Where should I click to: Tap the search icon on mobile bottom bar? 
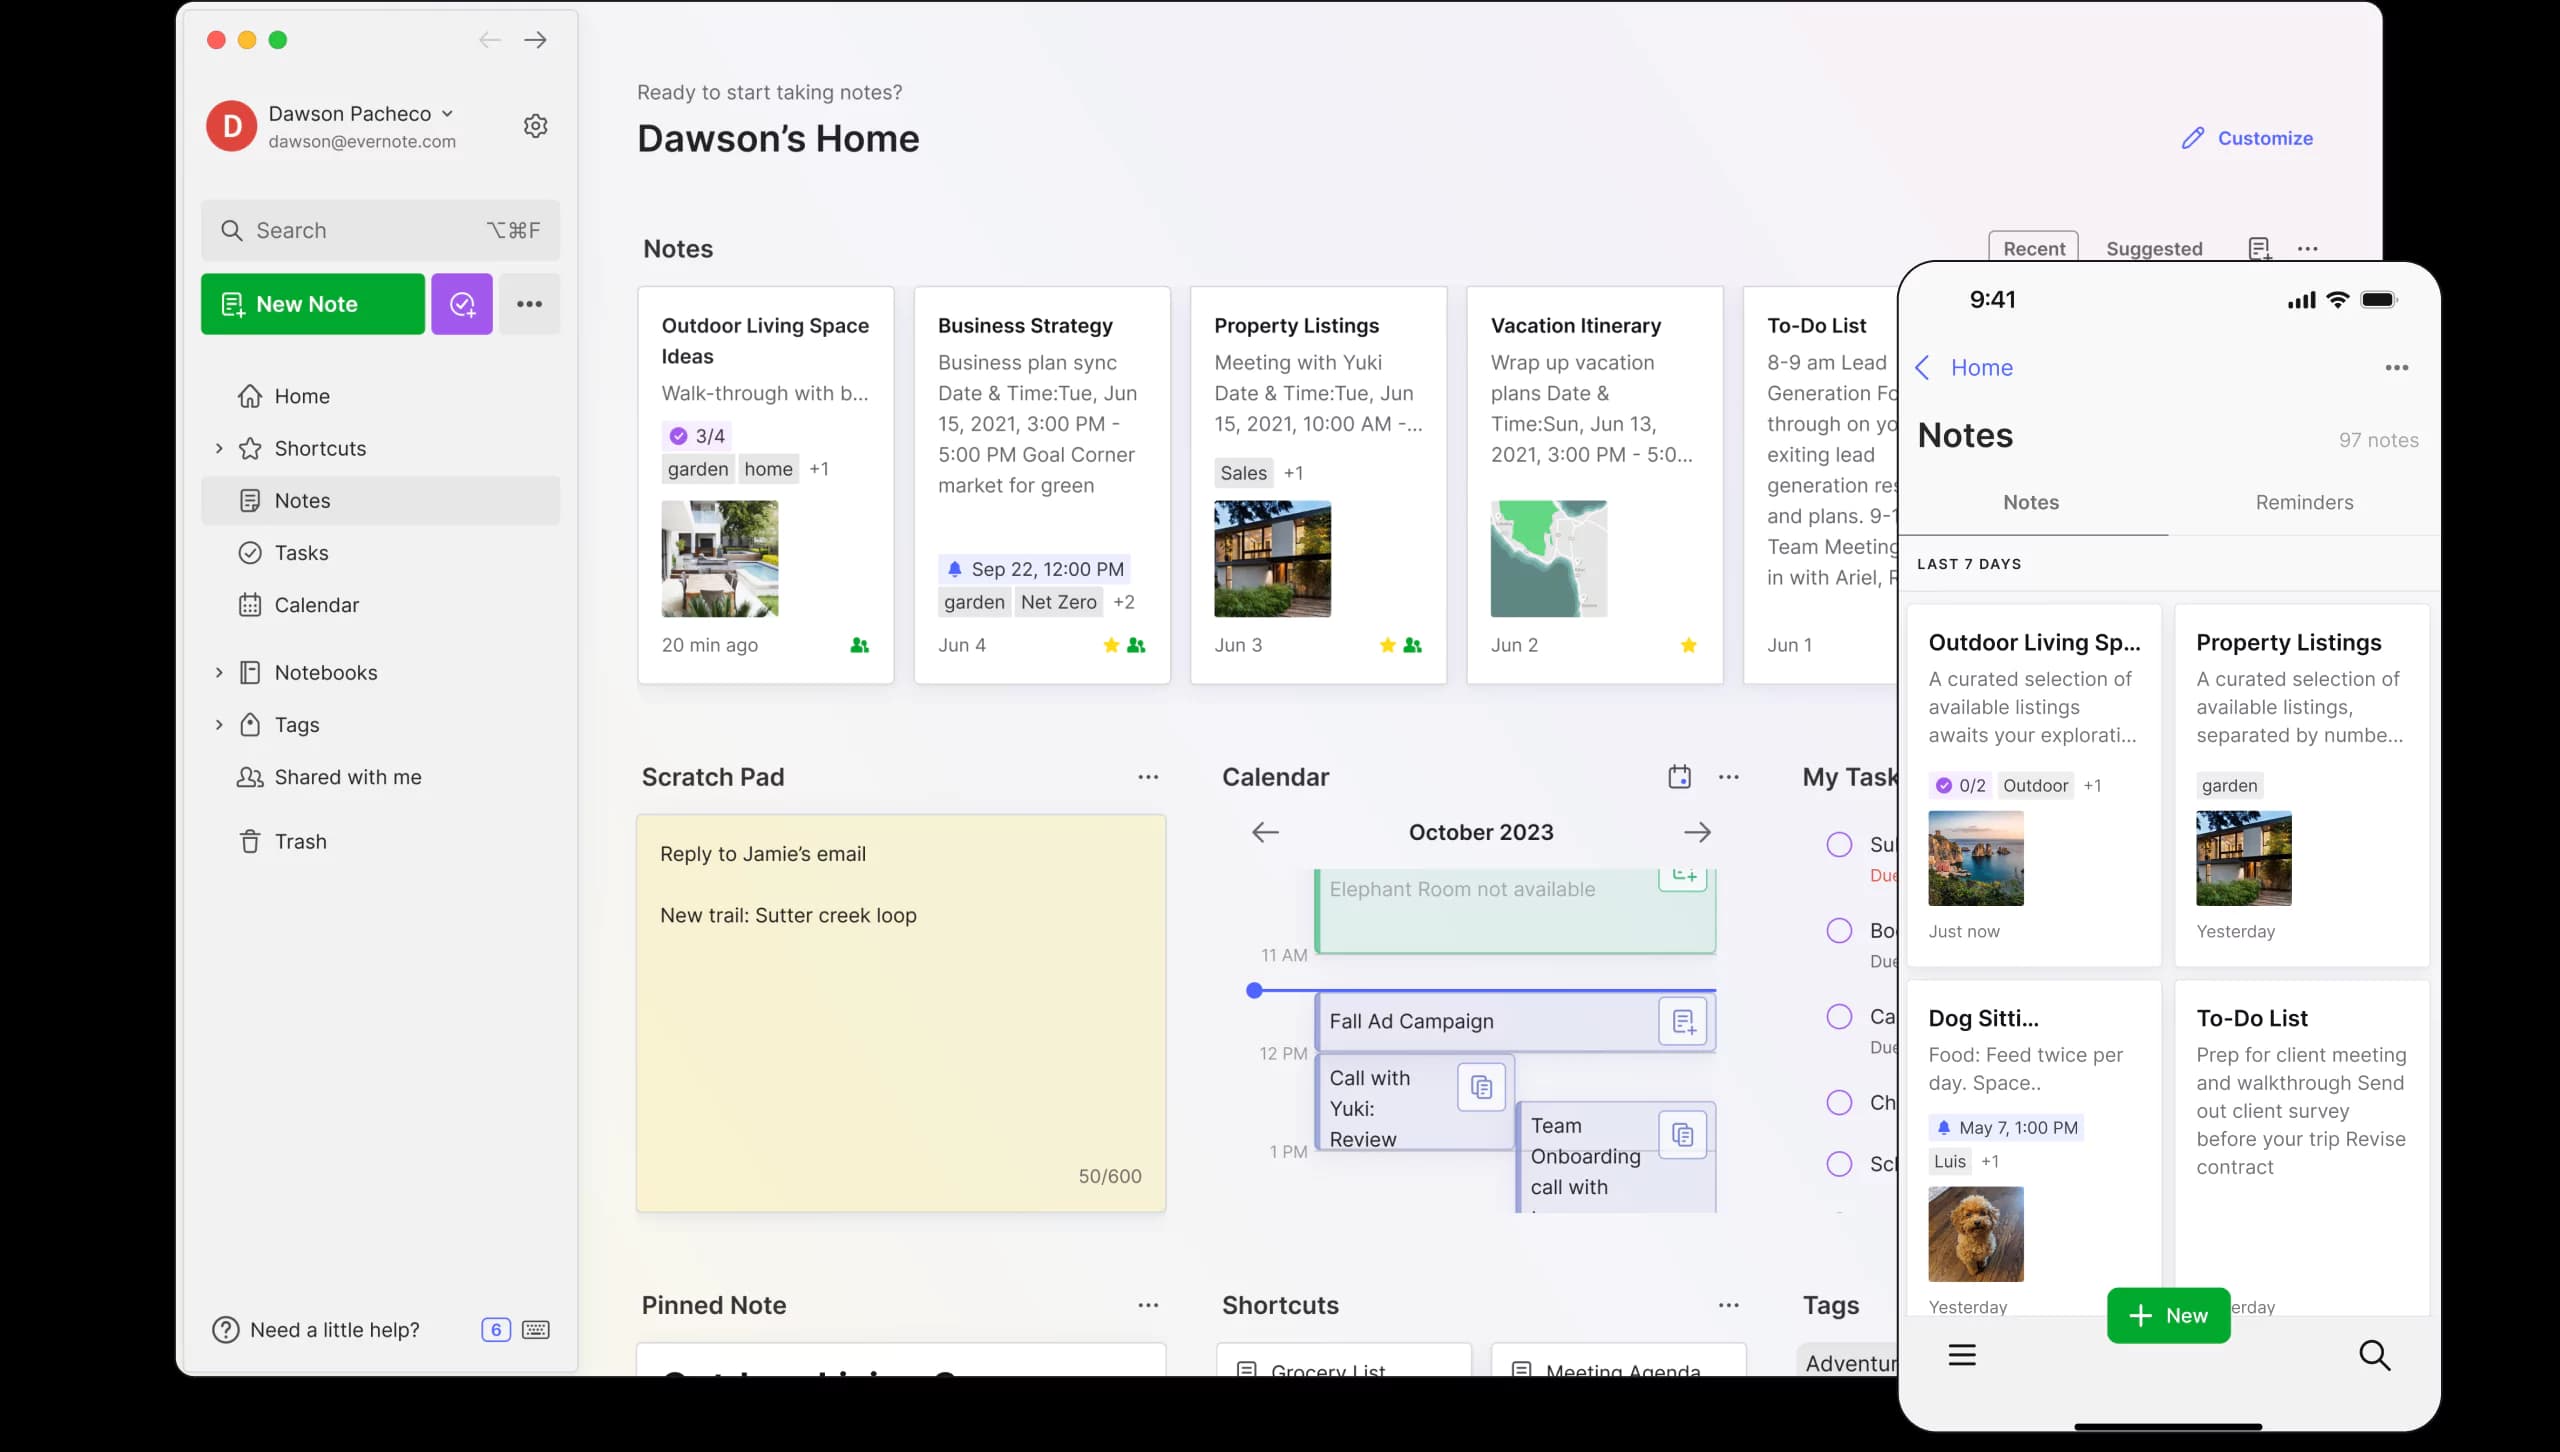(2374, 1355)
